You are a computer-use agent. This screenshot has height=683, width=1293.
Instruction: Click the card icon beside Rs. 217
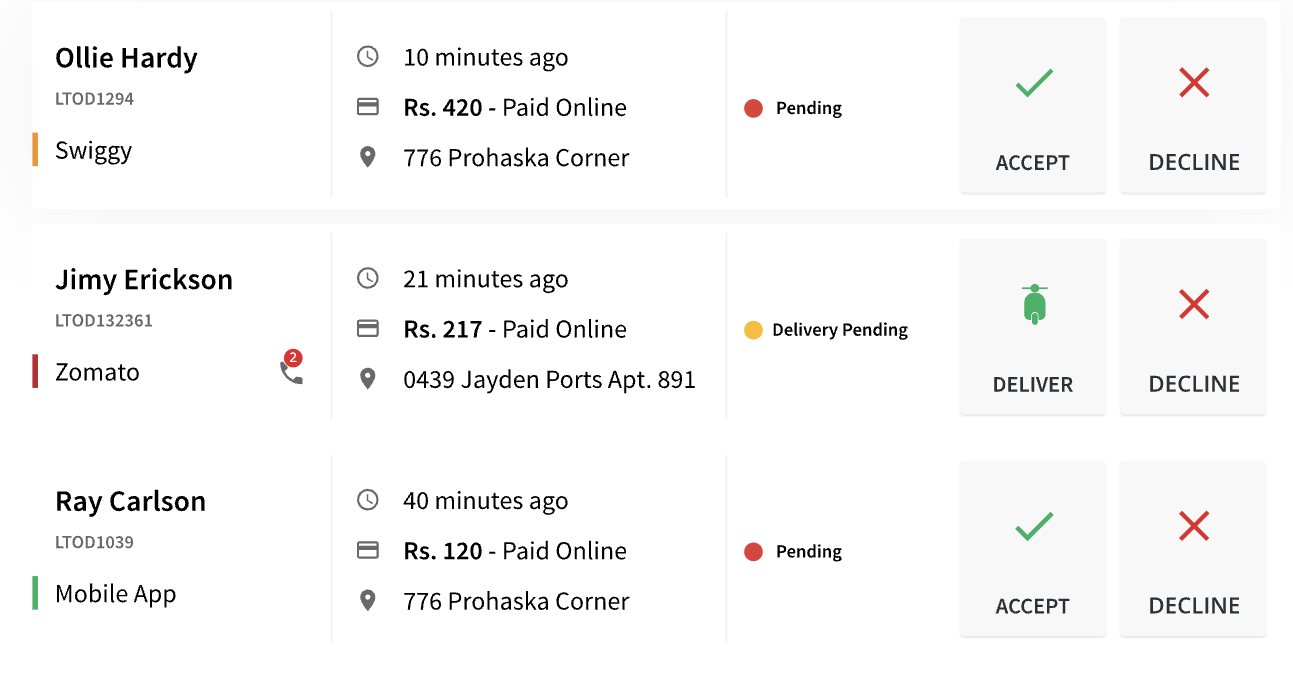pos(368,329)
